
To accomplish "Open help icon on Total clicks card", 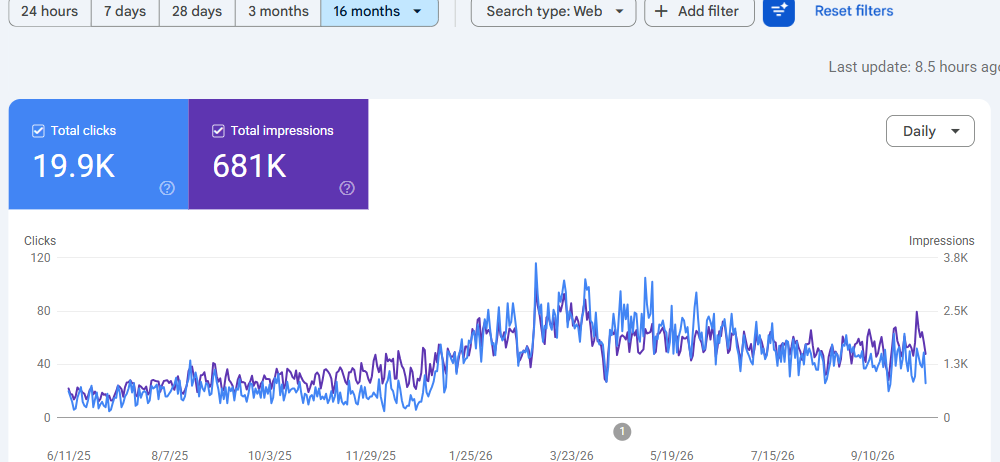I will pyautogui.click(x=167, y=188).
